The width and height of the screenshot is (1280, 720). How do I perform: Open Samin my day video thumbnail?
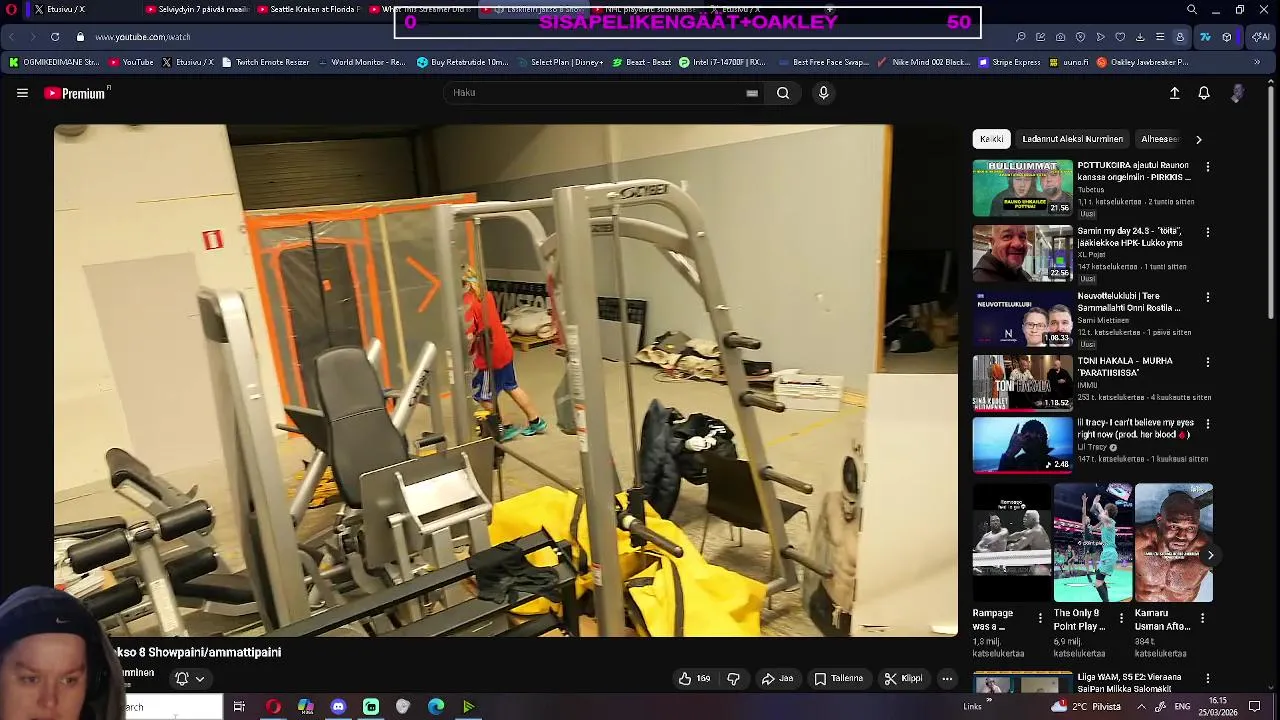(1022, 253)
